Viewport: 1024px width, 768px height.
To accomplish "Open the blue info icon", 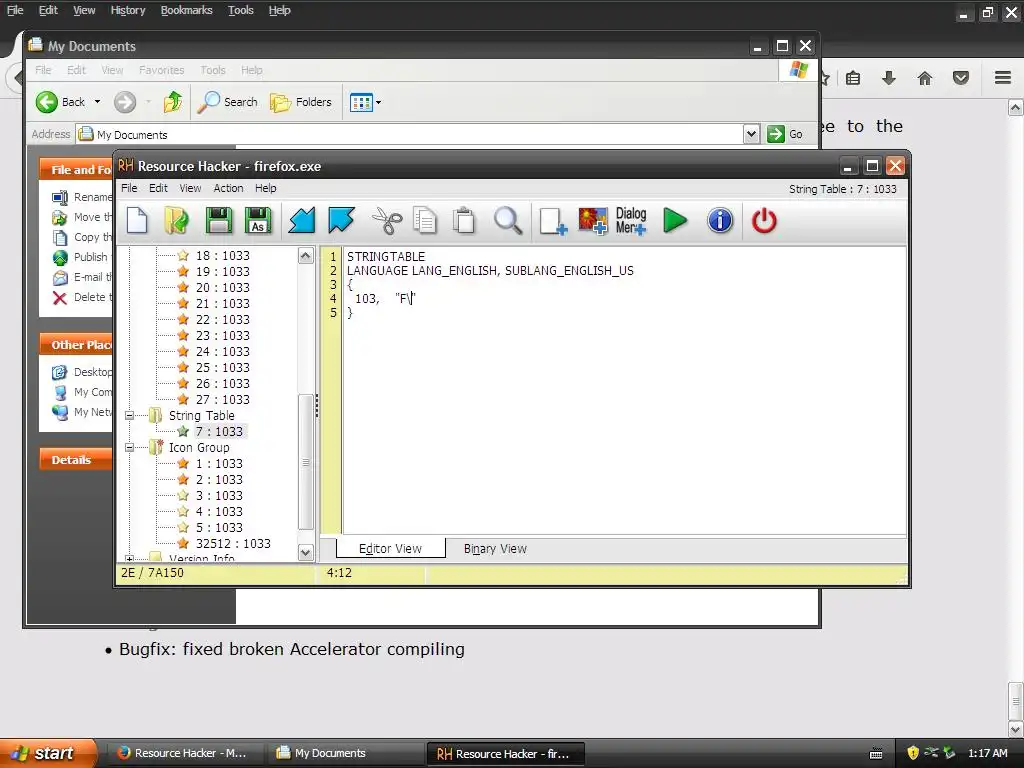I will click(720, 221).
